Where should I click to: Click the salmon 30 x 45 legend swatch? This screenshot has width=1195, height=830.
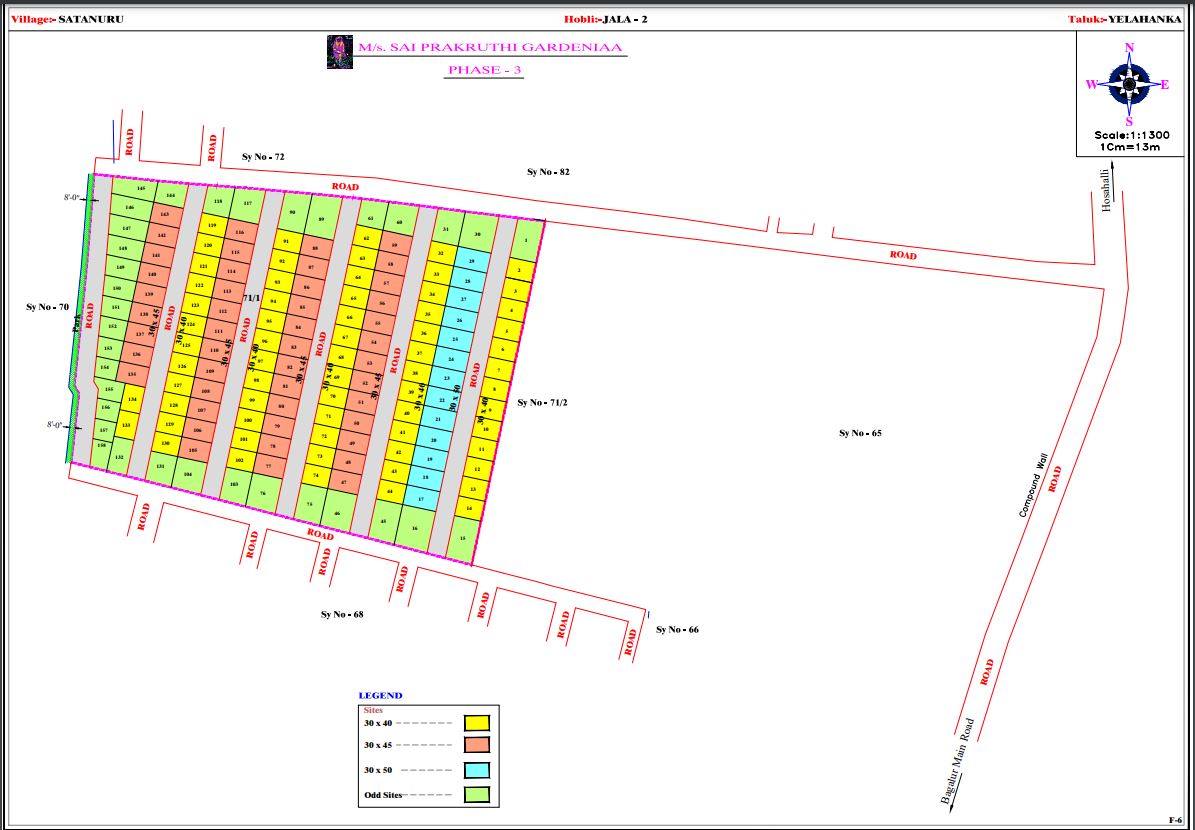click(477, 746)
